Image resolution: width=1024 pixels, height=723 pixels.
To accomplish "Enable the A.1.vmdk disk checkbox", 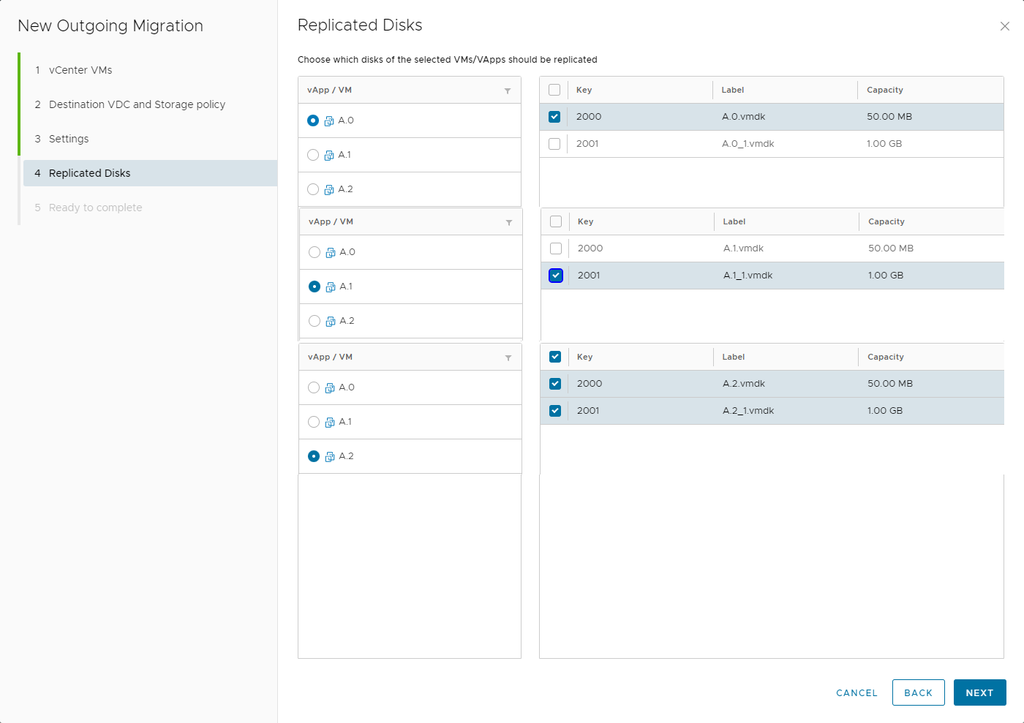I will (556, 249).
